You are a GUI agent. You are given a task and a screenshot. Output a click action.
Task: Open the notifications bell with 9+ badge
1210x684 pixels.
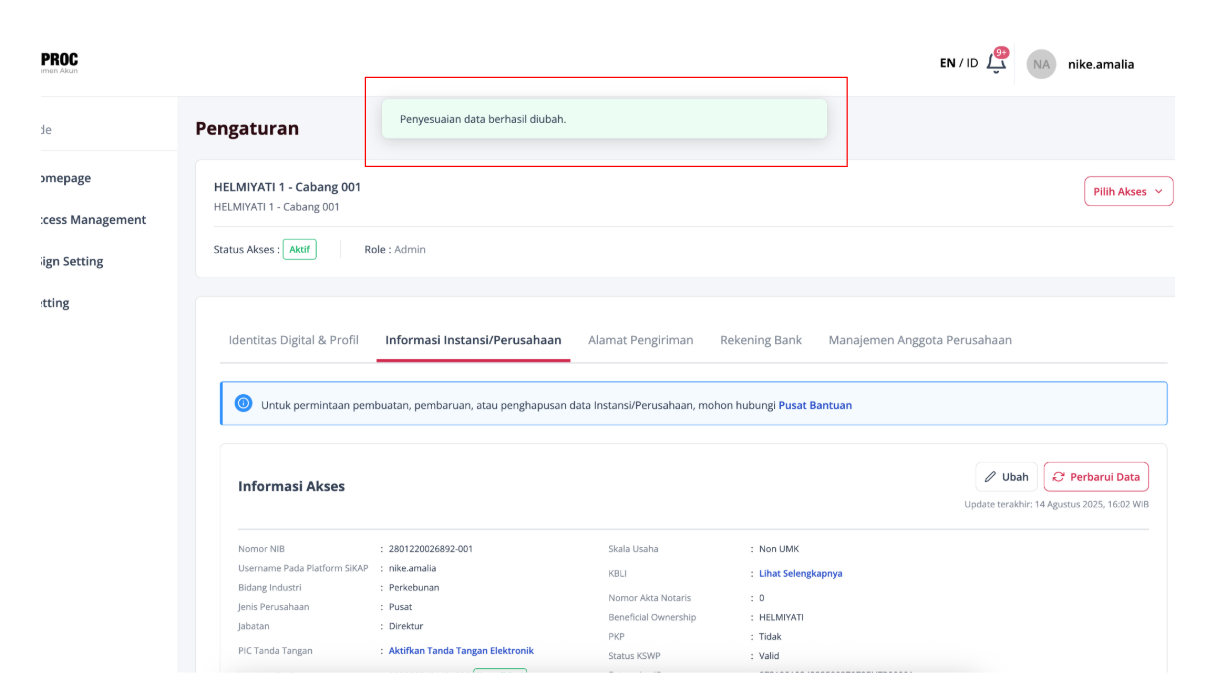click(996, 62)
